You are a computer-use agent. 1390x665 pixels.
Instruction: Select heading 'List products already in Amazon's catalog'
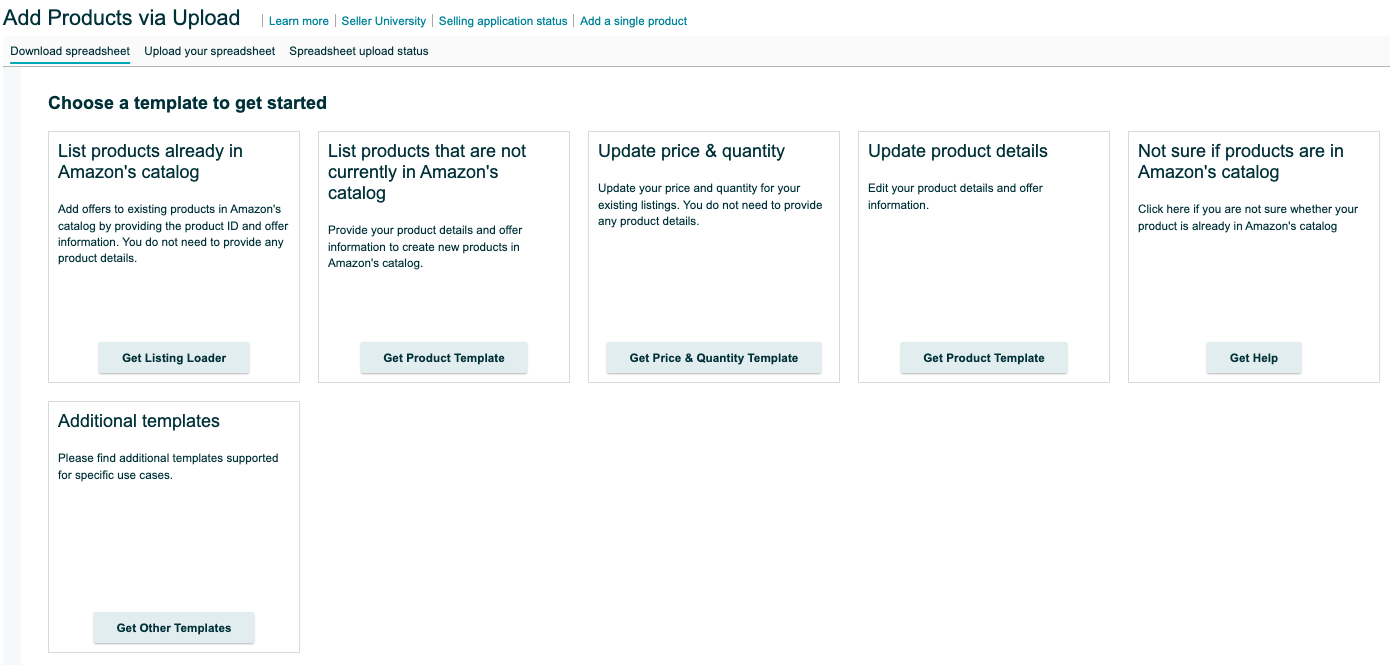coord(150,162)
